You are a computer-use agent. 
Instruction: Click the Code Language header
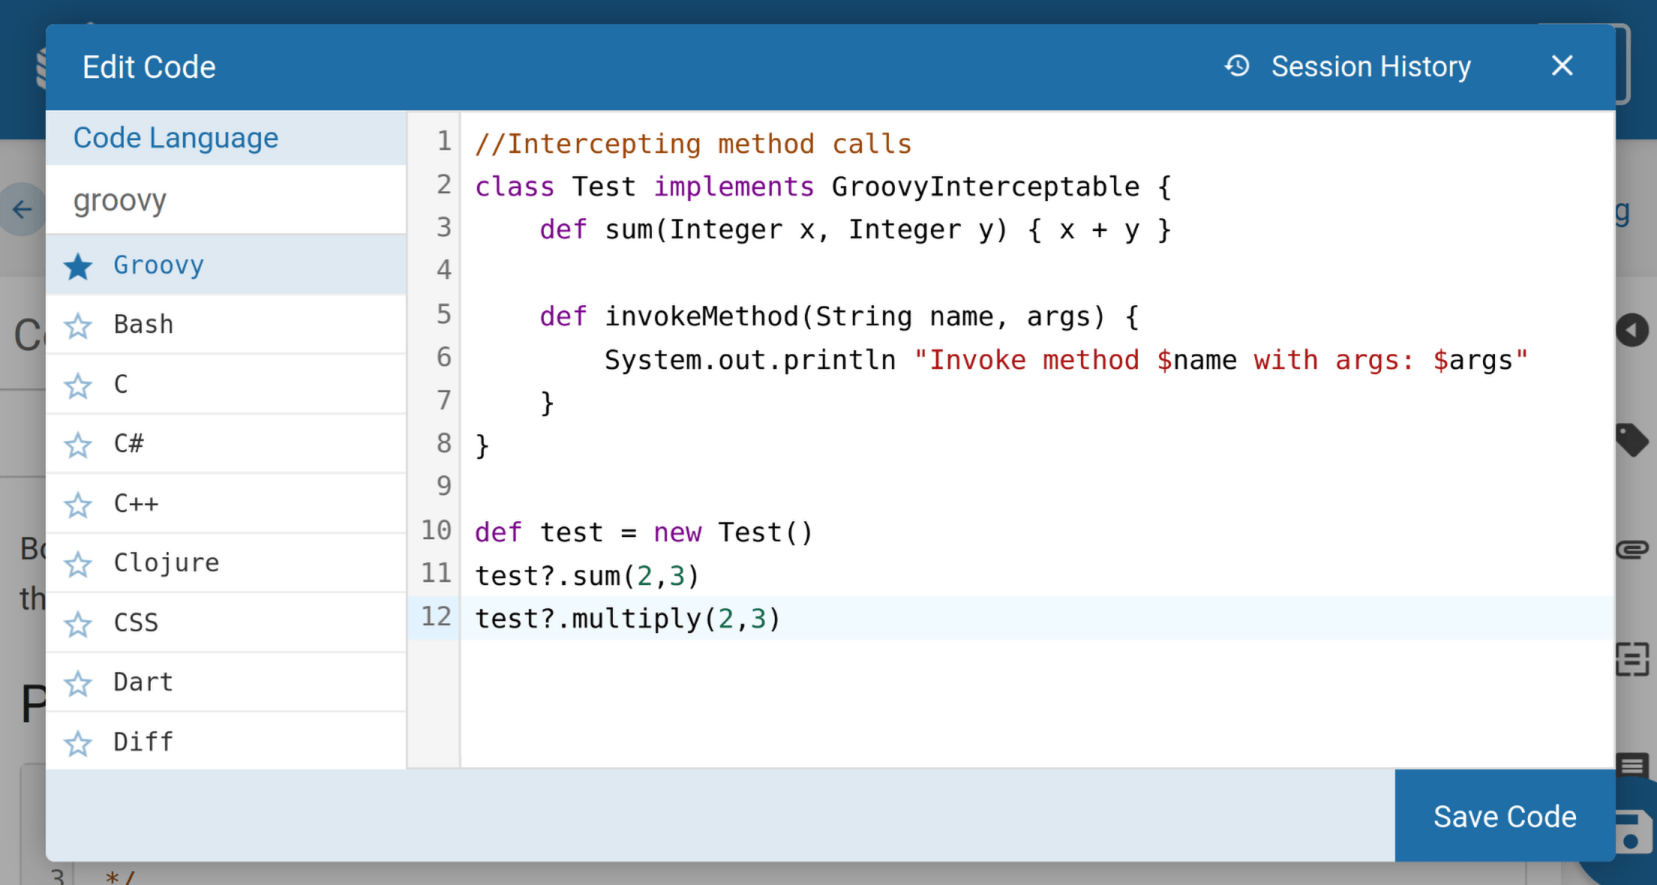[x=176, y=138]
